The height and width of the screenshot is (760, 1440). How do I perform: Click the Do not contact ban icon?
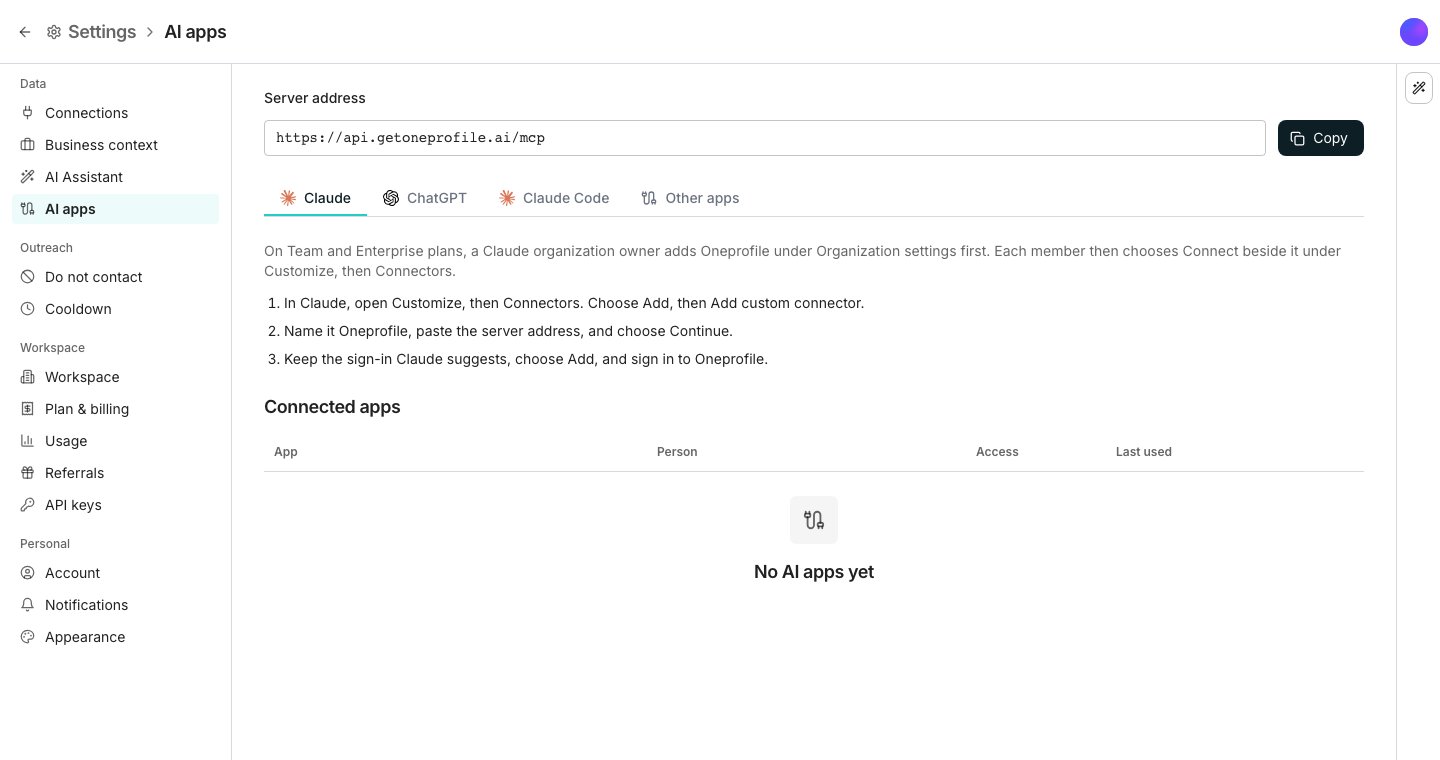[x=28, y=277]
